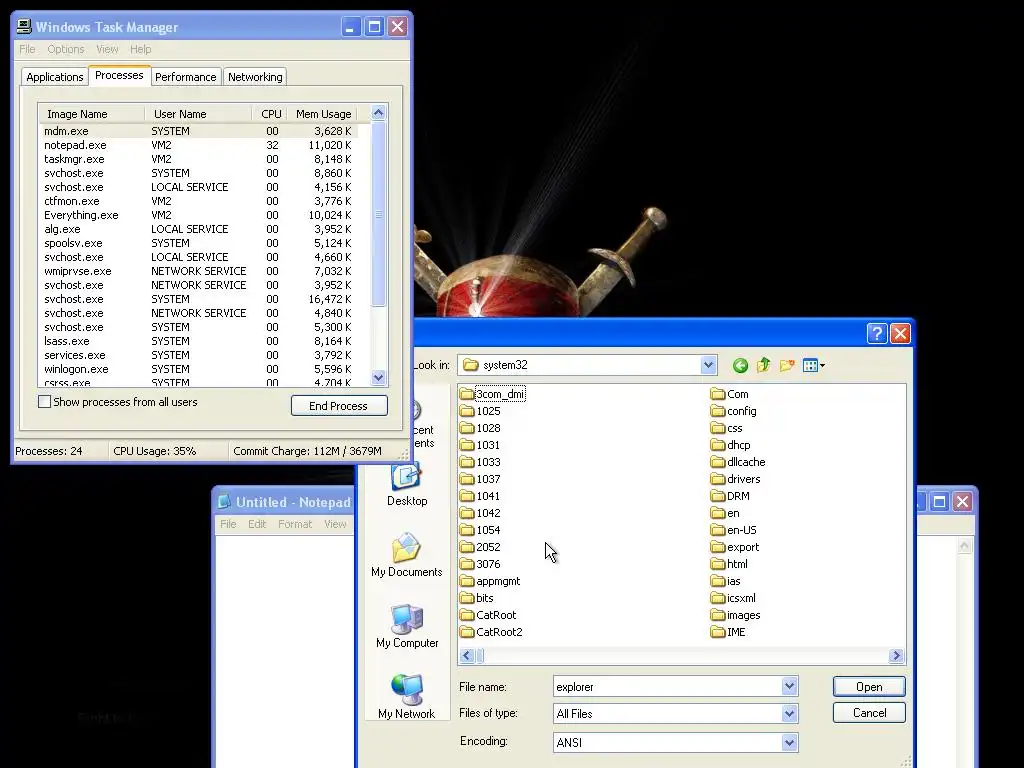Select the config folder
Image resolution: width=1024 pixels, height=768 pixels.
(733, 411)
